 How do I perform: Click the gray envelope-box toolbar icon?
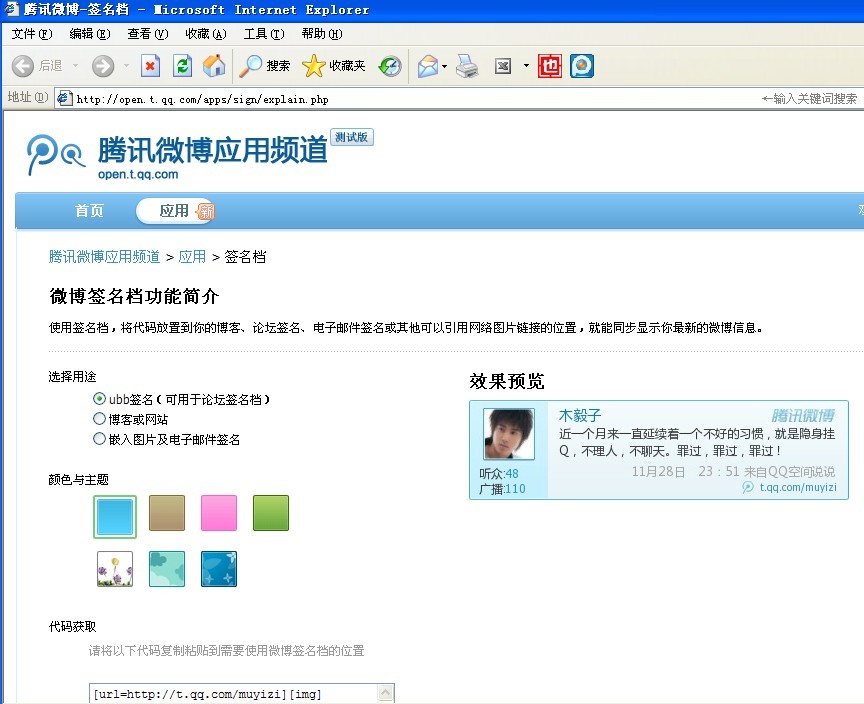pos(503,66)
